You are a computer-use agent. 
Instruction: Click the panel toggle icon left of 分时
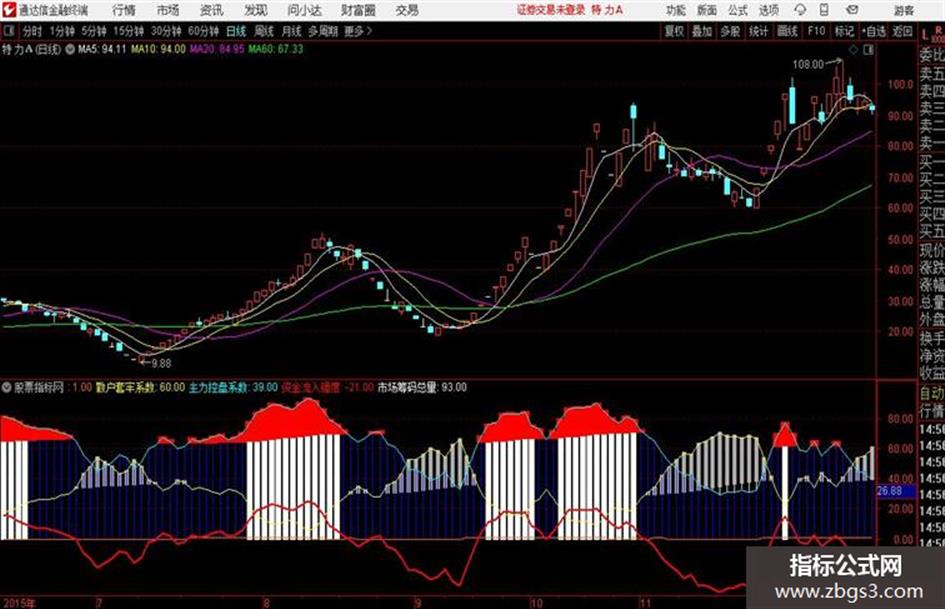pos(8,31)
